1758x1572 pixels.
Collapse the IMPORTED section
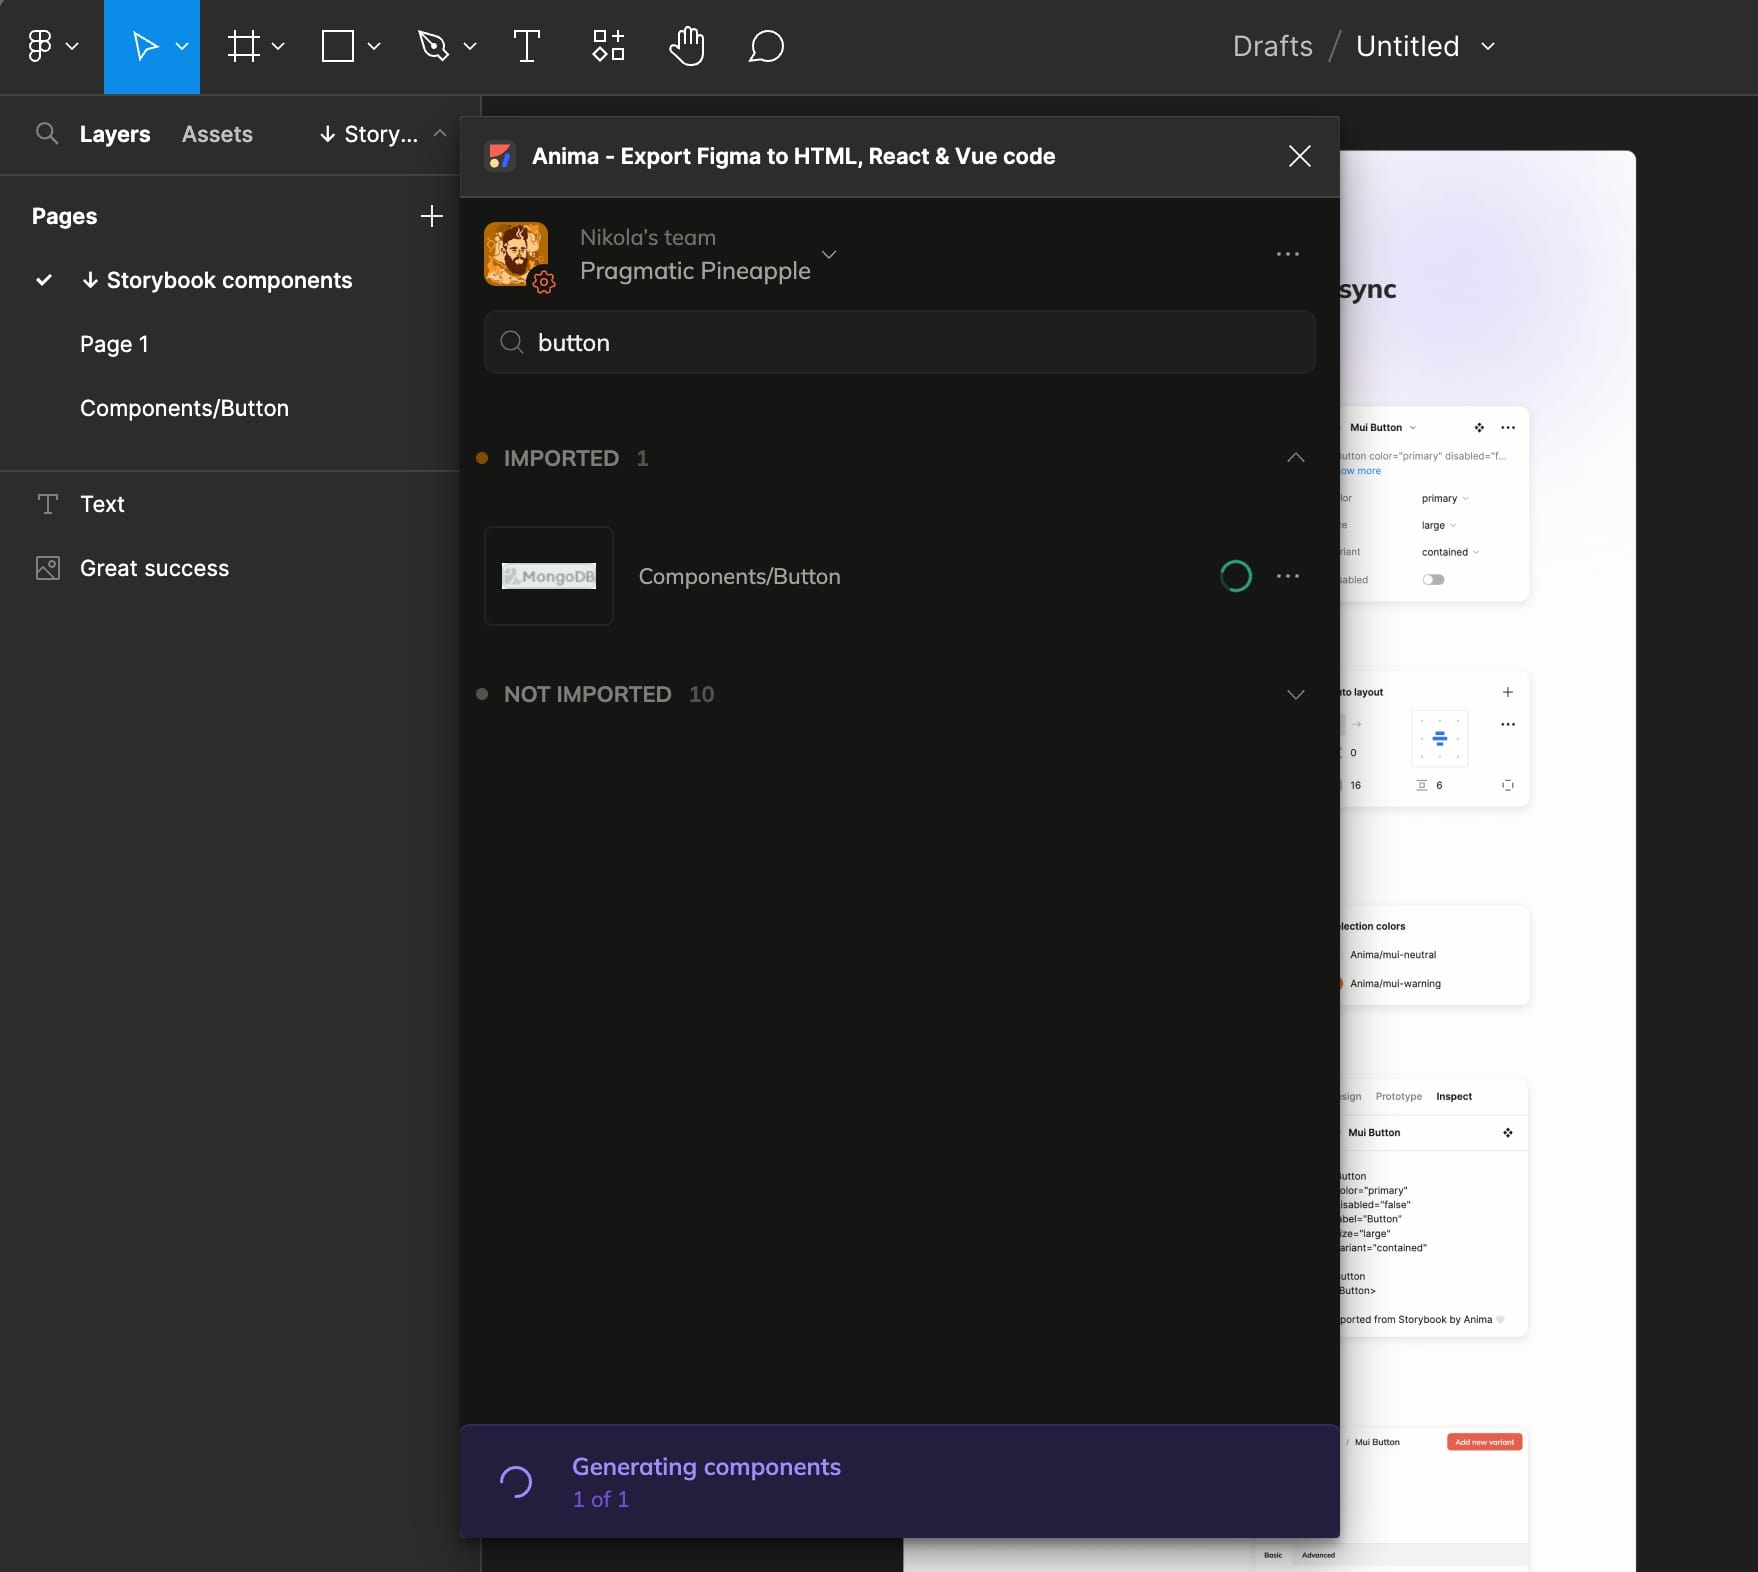click(1295, 458)
